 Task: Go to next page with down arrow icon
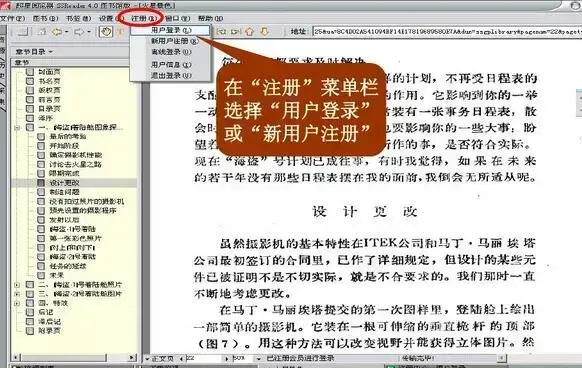(264, 32)
